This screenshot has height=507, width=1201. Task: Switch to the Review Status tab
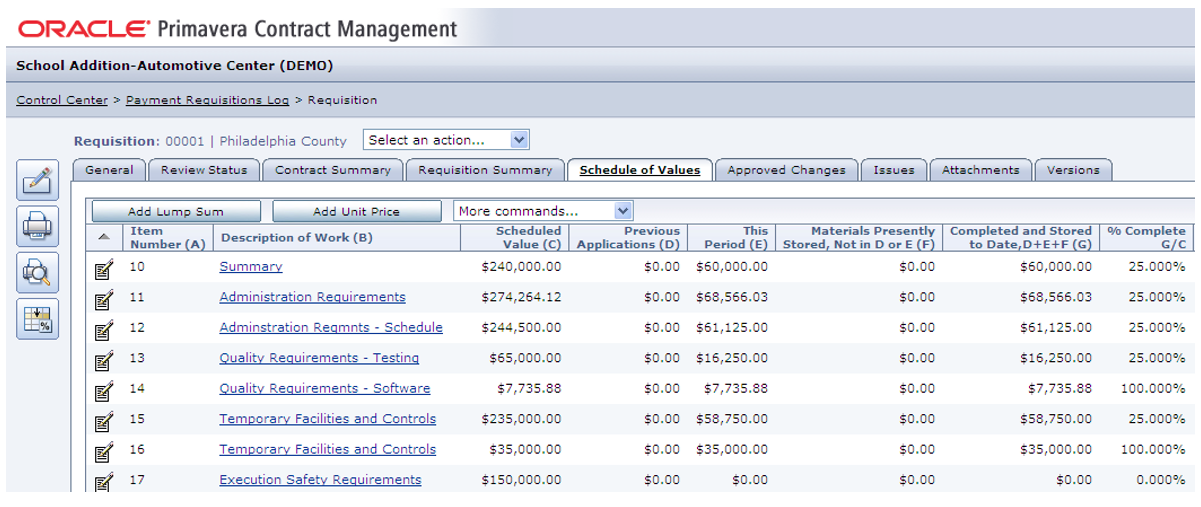[x=204, y=170]
